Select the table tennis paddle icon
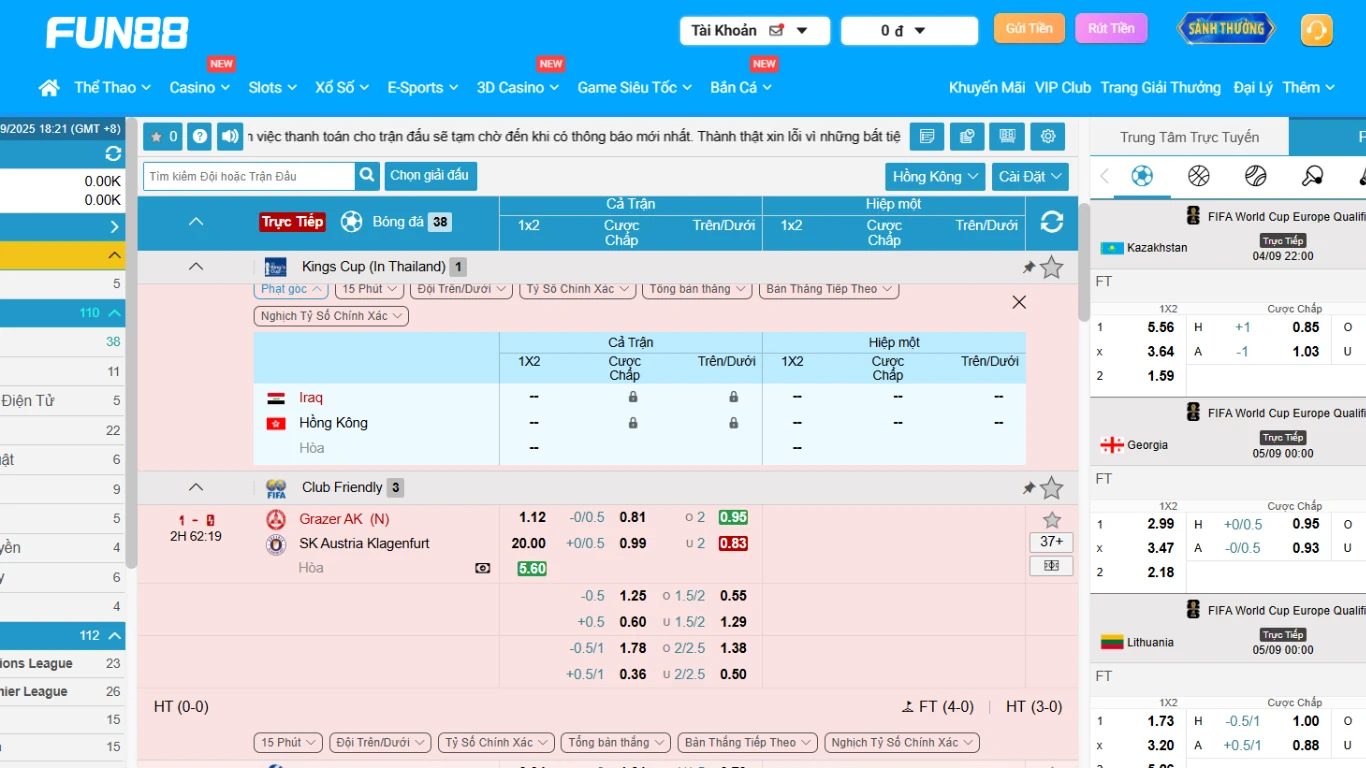This screenshot has height=768, width=1366. click(1312, 176)
